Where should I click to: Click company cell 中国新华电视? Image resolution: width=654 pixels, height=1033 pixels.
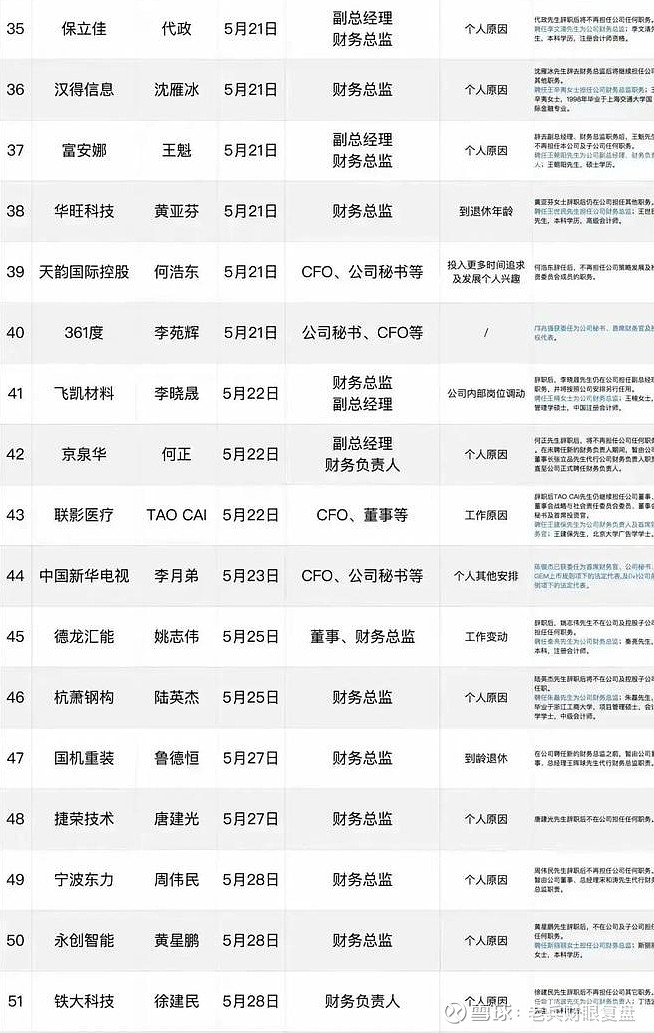click(84, 576)
